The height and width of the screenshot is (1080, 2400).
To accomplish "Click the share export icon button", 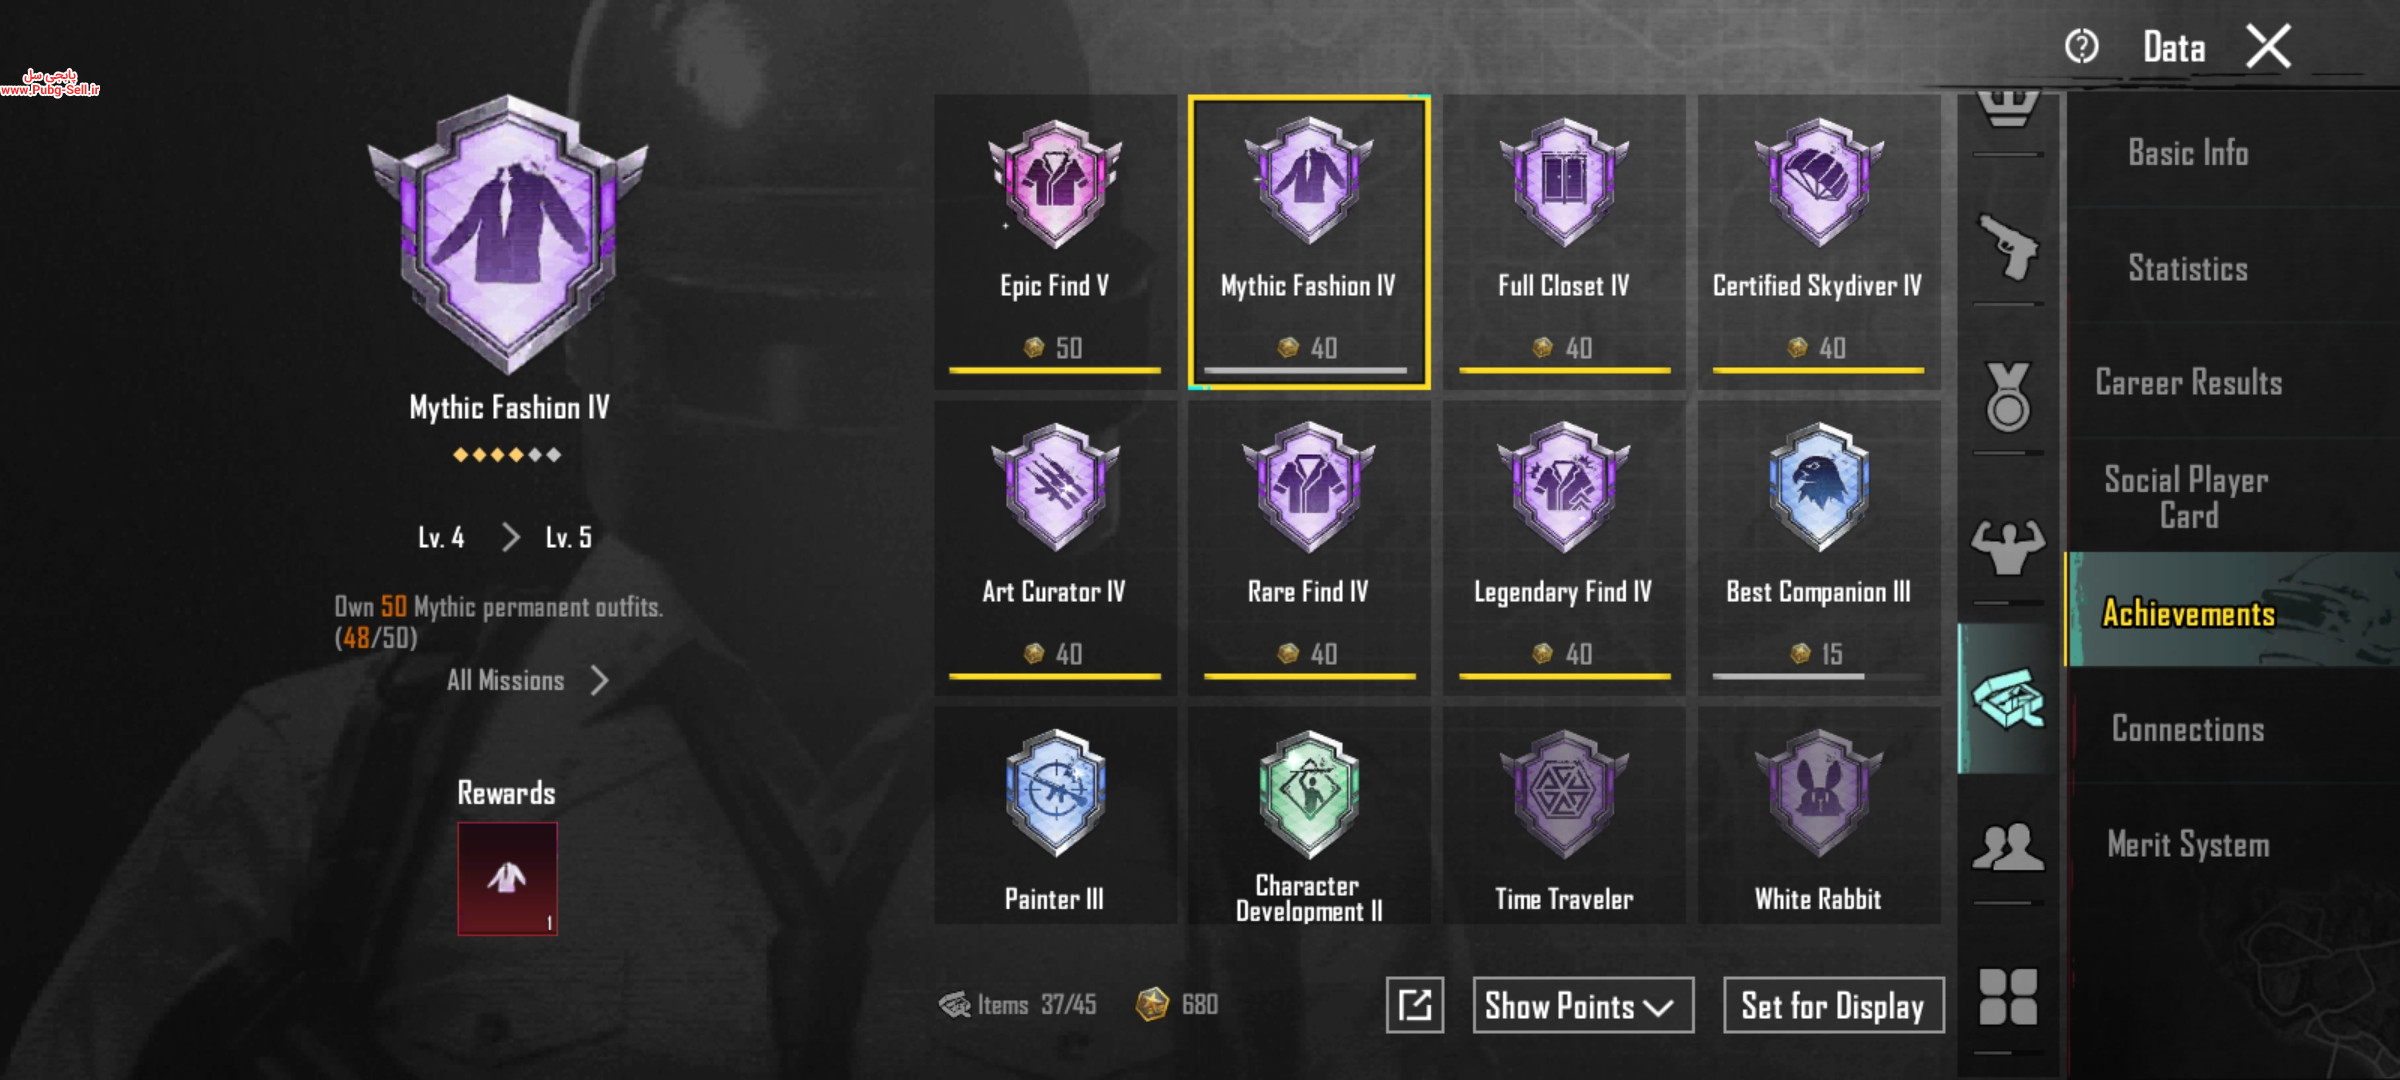I will (x=1415, y=1005).
